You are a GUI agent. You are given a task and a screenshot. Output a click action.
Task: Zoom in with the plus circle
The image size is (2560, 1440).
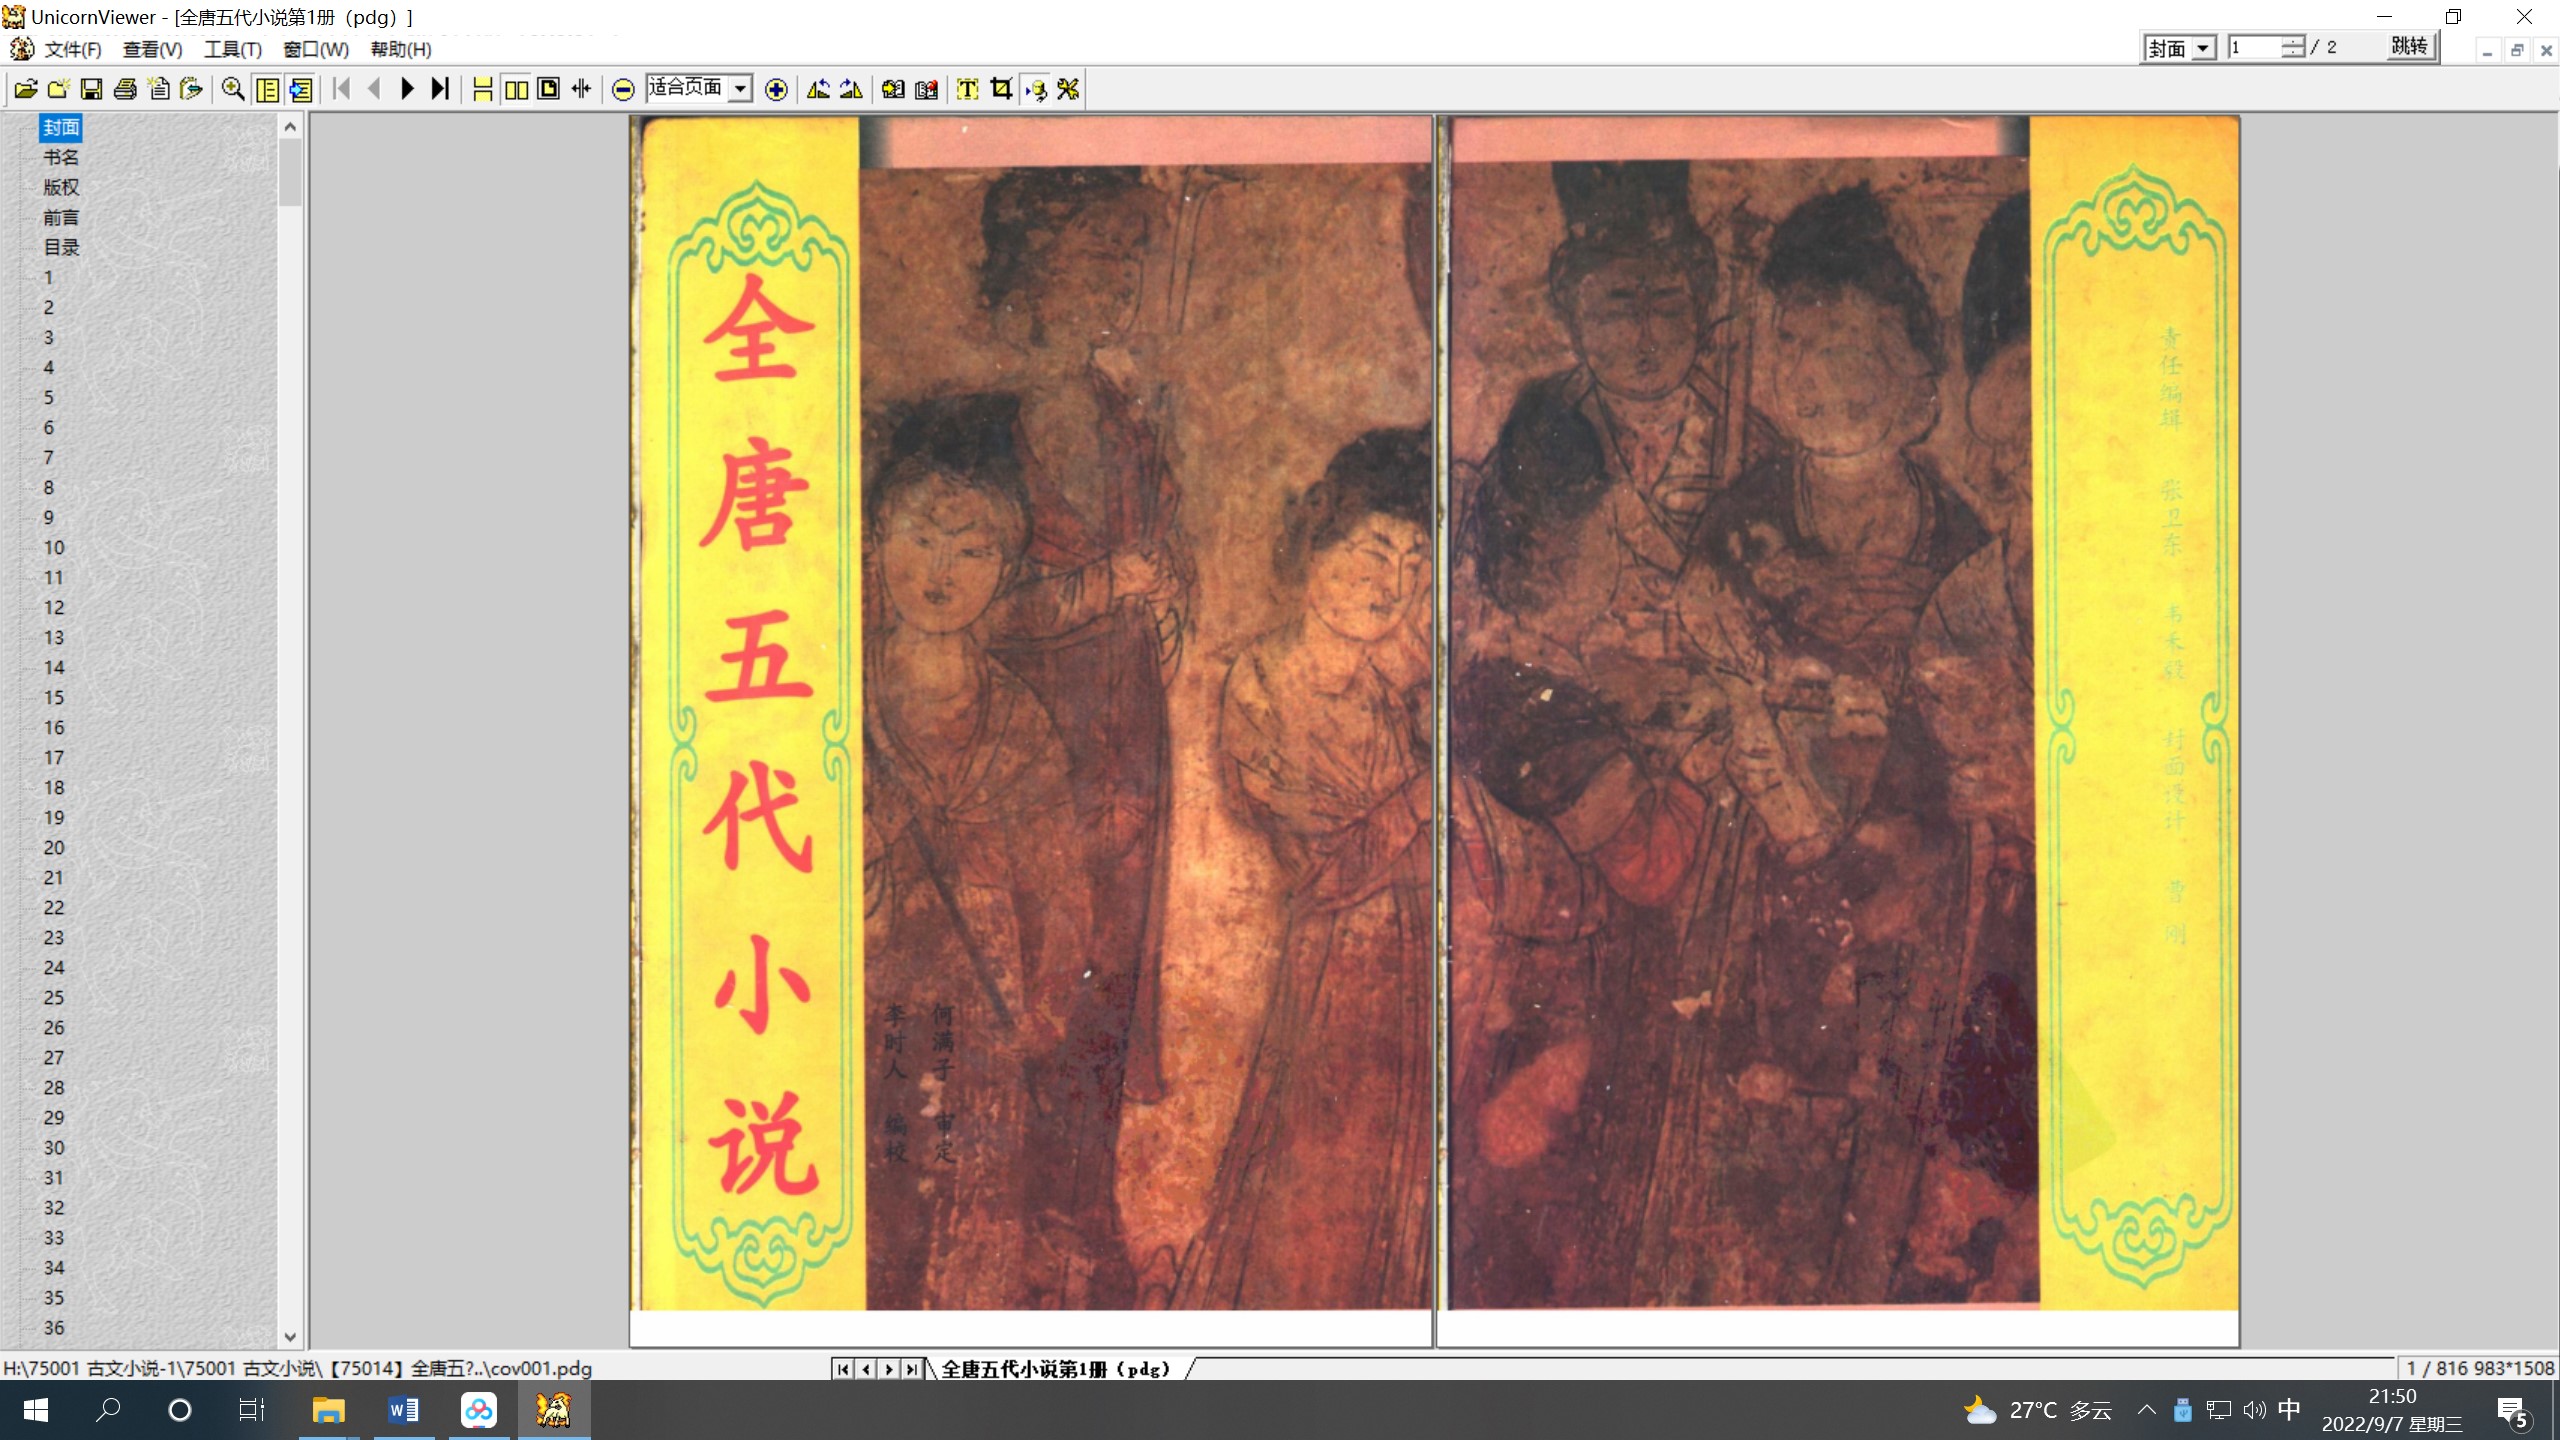coord(776,89)
